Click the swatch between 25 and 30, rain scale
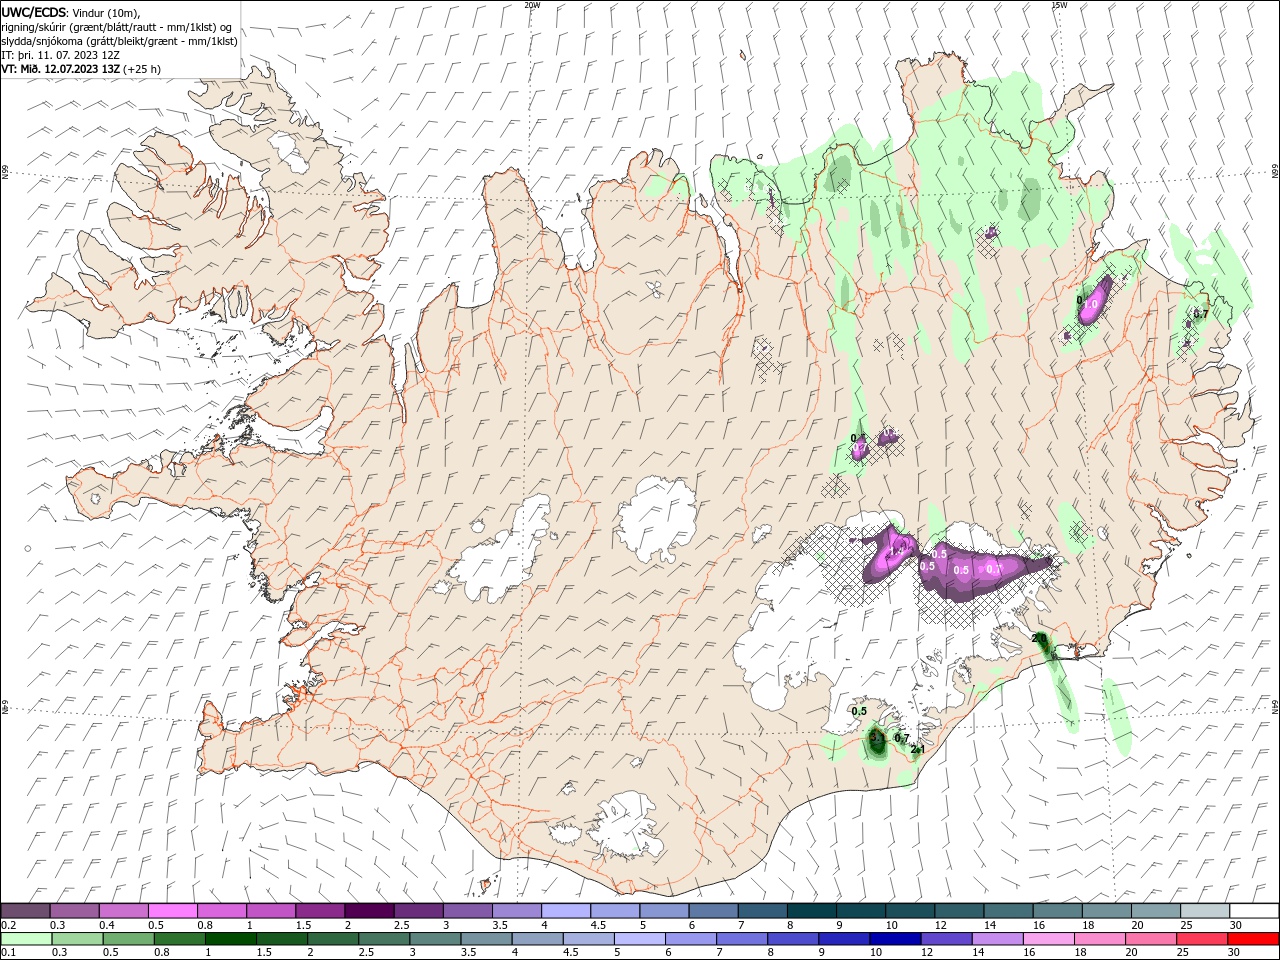Image resolution: width=1280 pixels, height=960 pixels. click(1204, 939)
